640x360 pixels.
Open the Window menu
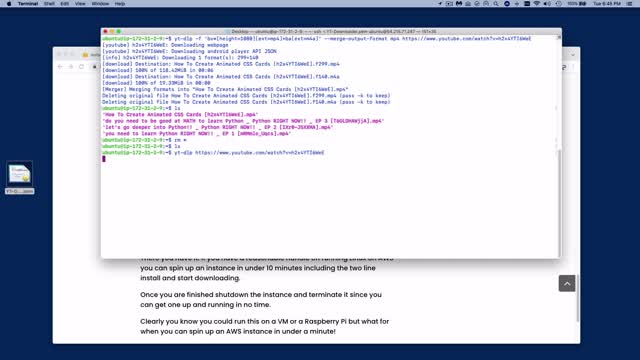tap(100, 4)
